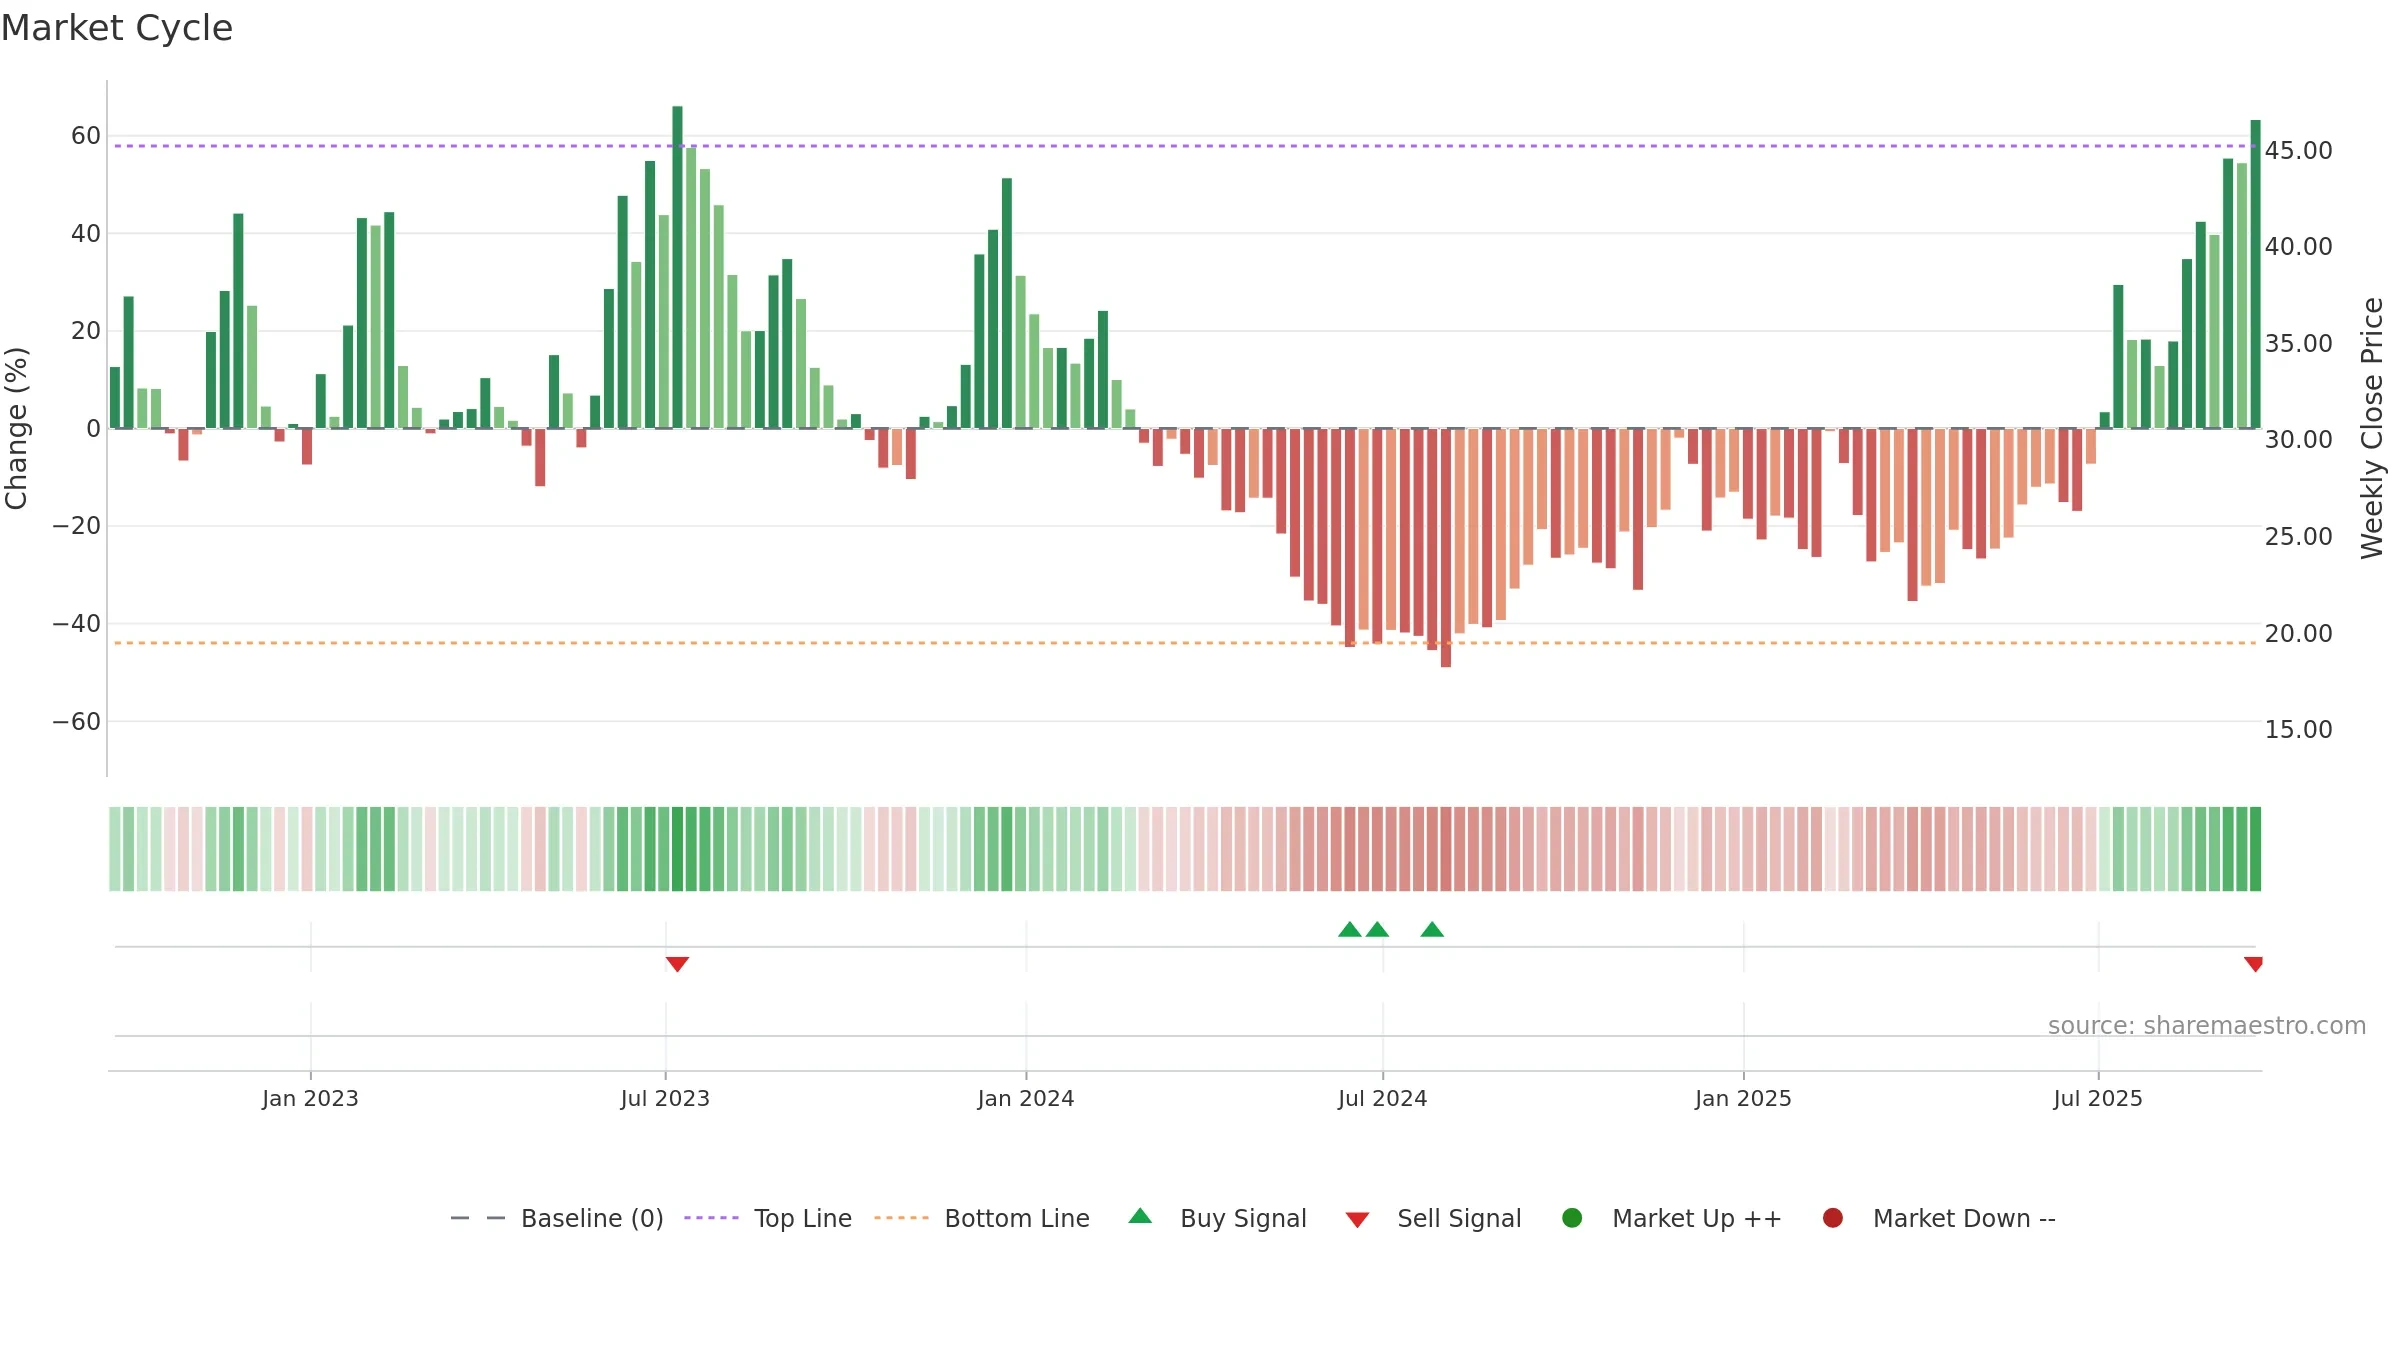
Task: Click the Change (%) axis title
Action: click(16, 428)
